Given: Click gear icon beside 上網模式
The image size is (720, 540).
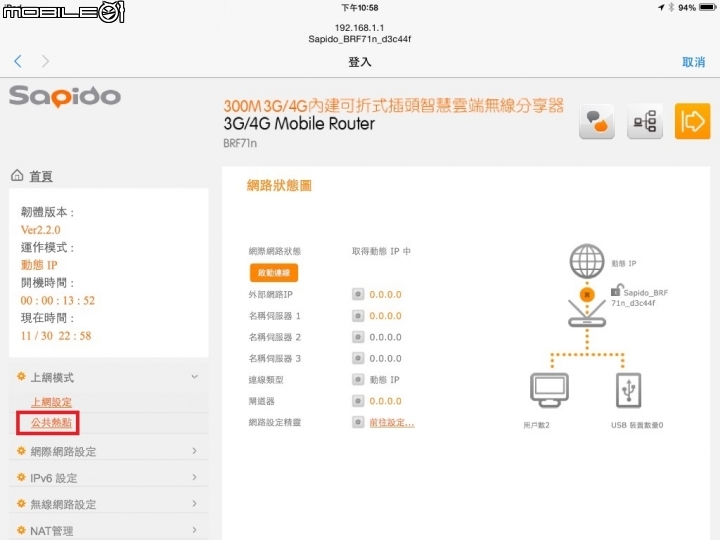Looking at the screenshot, I should 21,377.
